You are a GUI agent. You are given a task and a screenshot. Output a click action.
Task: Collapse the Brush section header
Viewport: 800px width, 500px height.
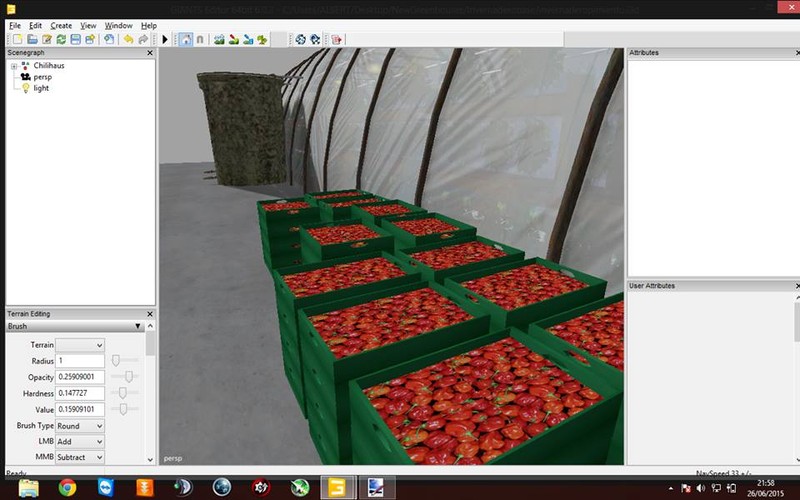pyautogui.click(x=138, y=326)
